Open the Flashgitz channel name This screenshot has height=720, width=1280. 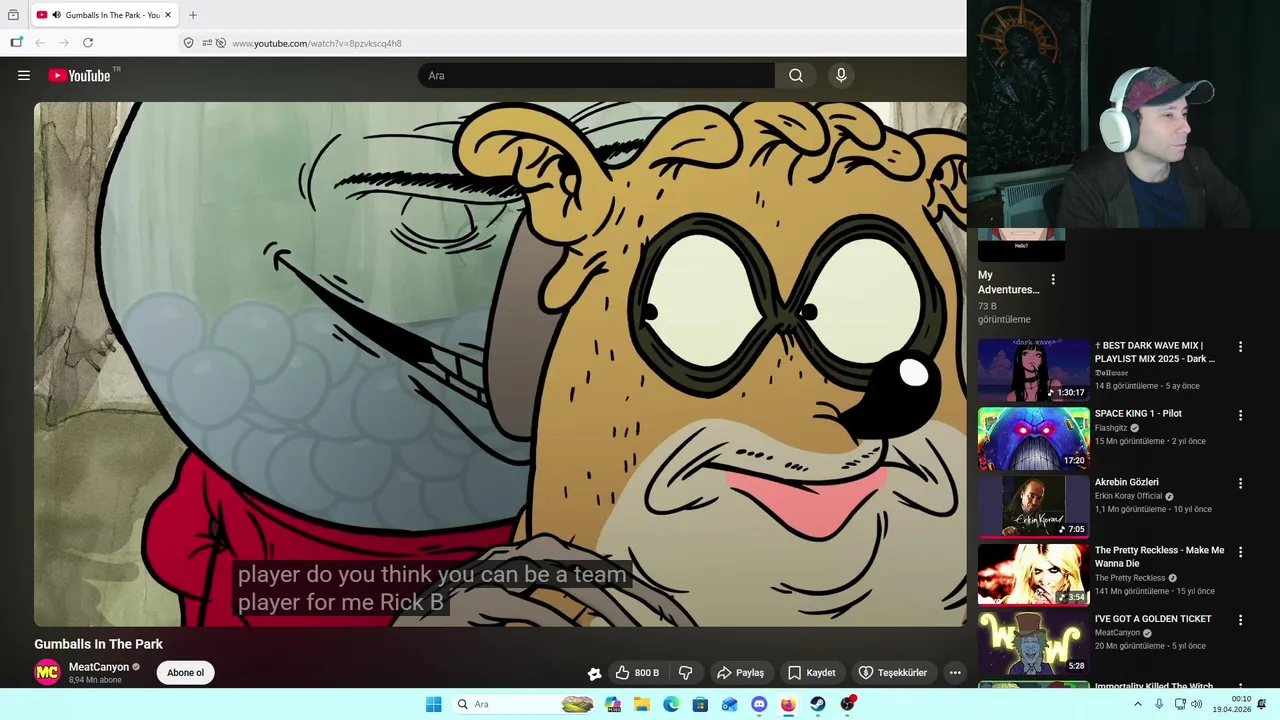click(1111, 428)
